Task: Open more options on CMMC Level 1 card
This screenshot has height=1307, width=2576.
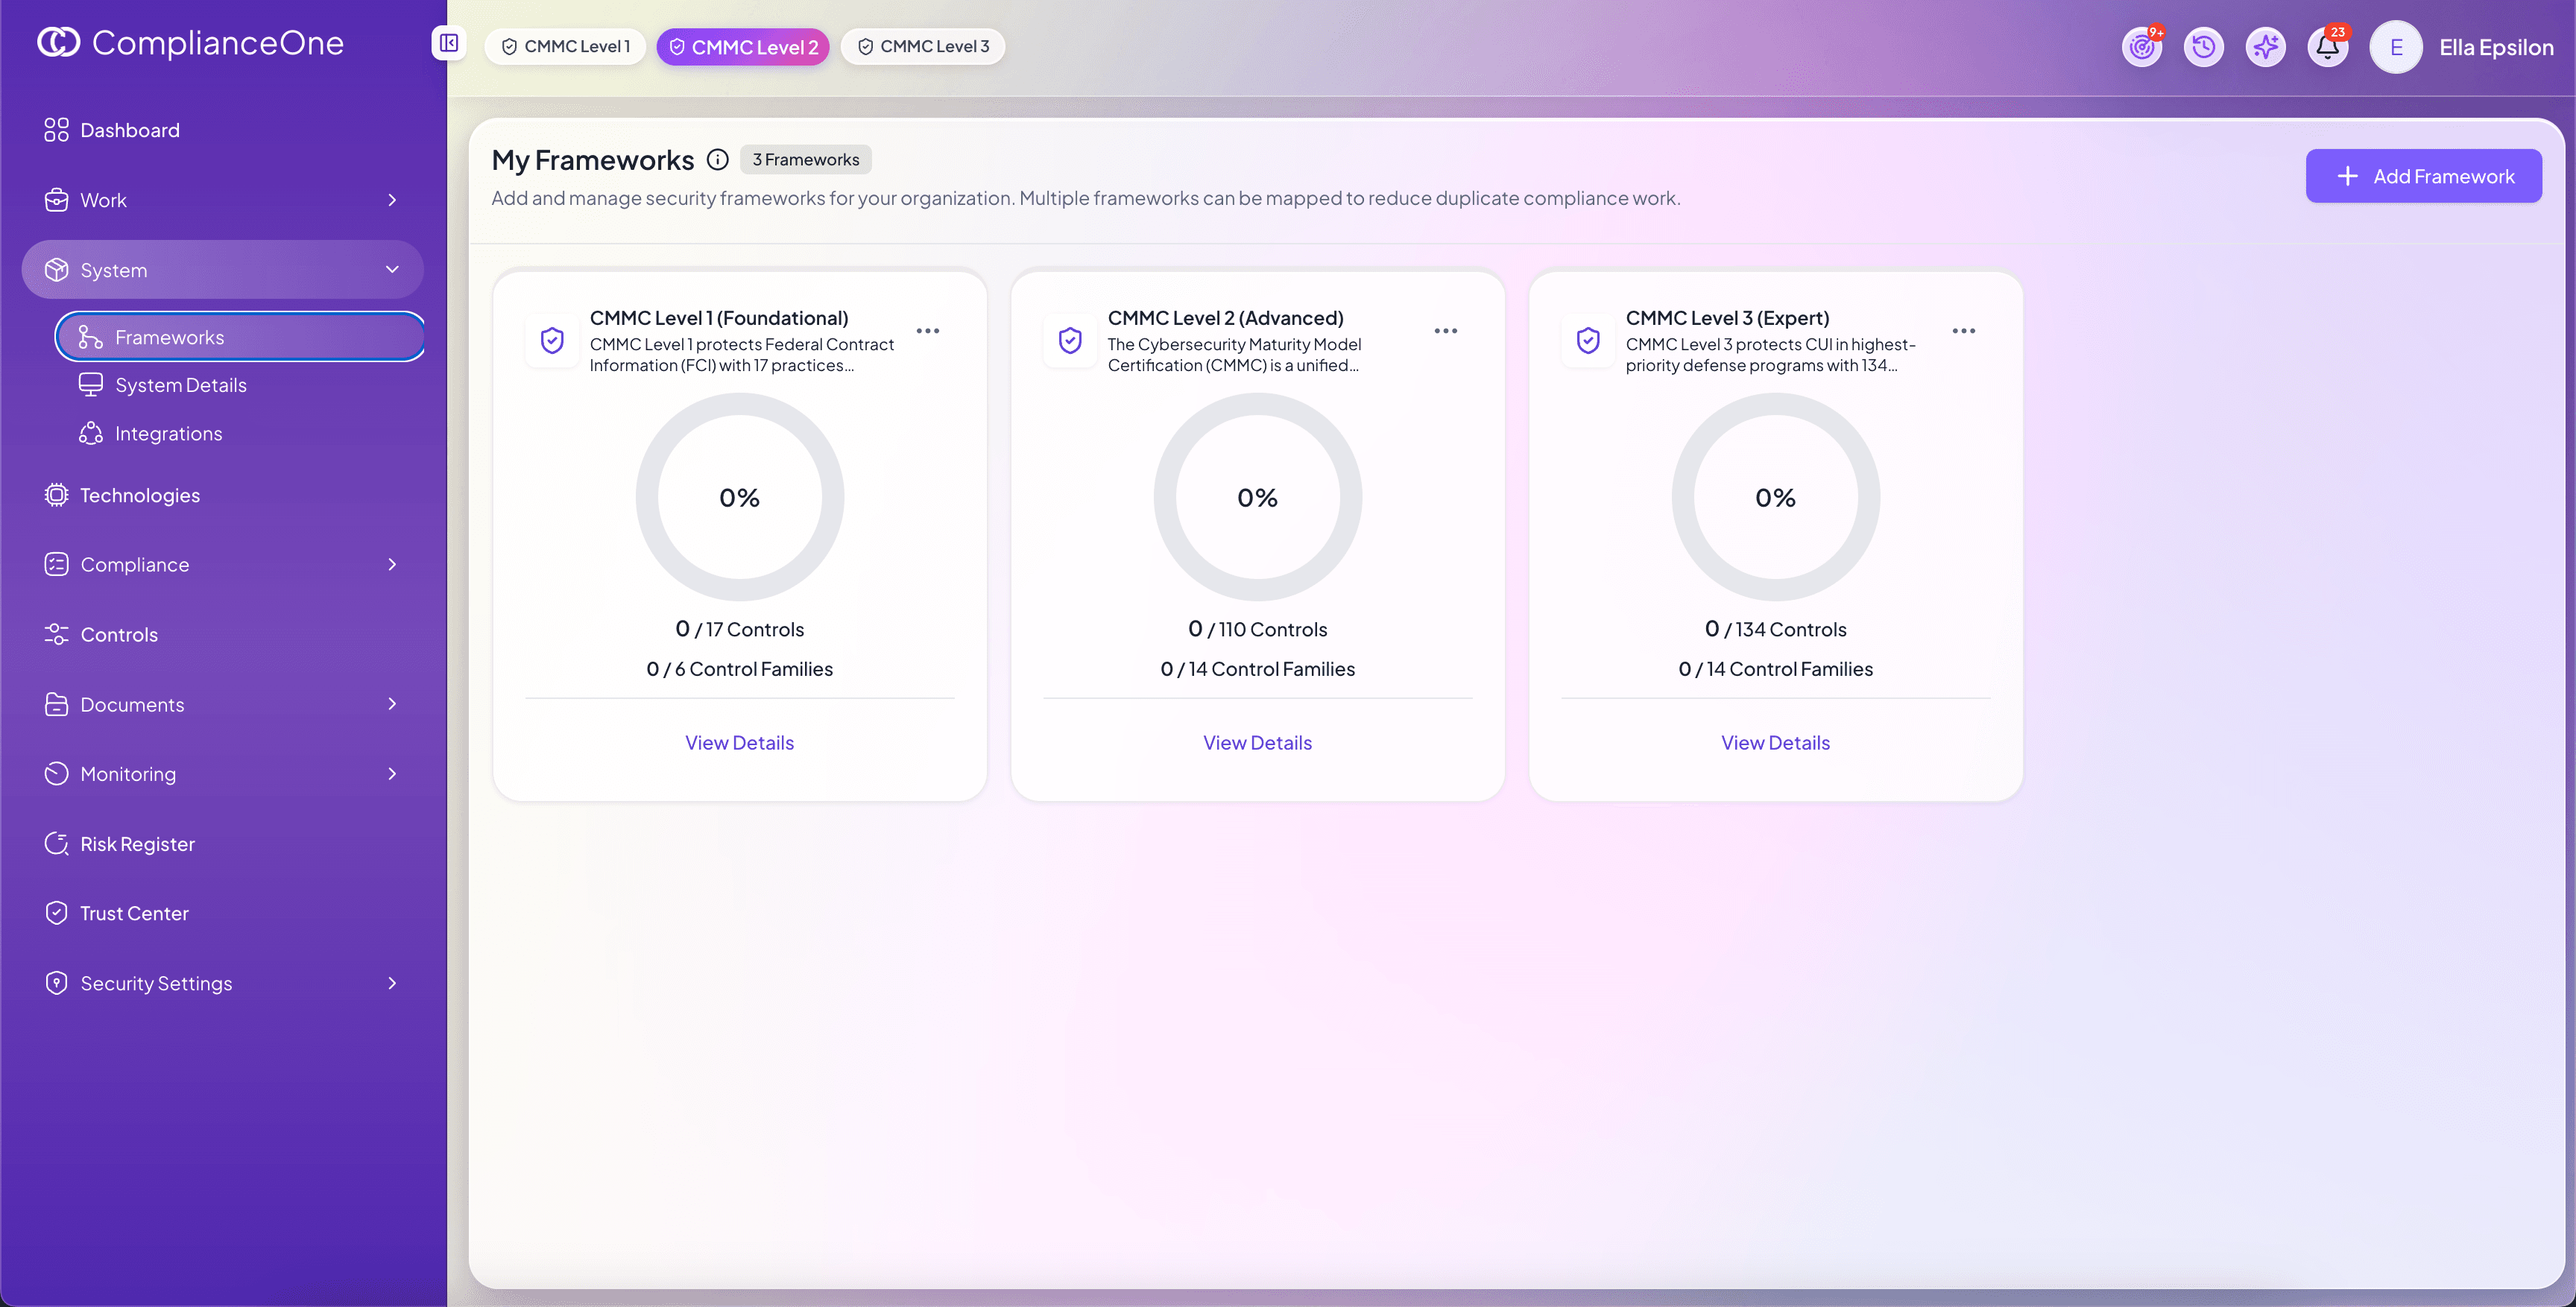Action: [x=928, y=331]
